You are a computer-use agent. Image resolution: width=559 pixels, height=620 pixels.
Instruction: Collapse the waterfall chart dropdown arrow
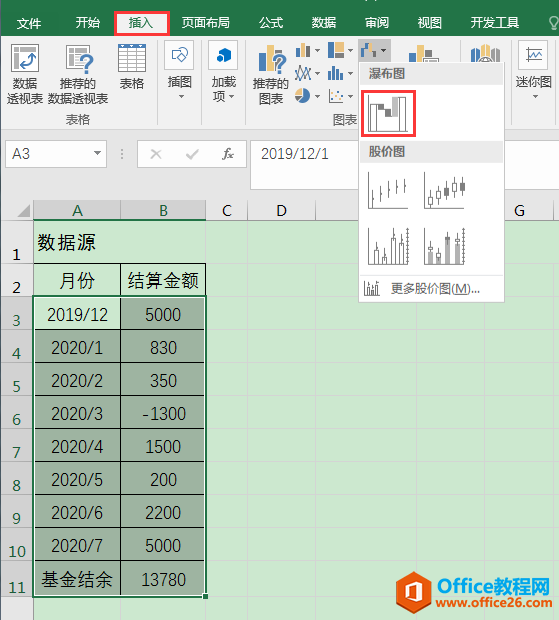coord(383,51)
